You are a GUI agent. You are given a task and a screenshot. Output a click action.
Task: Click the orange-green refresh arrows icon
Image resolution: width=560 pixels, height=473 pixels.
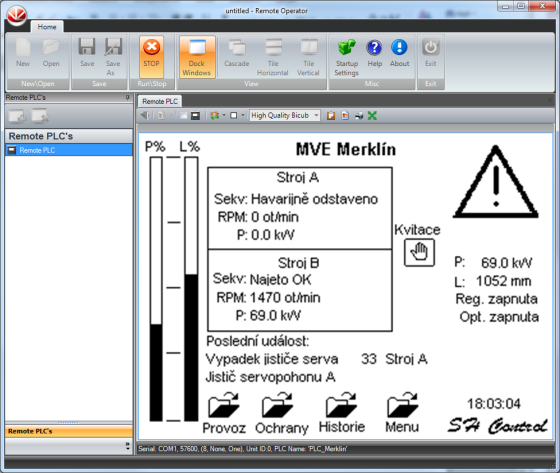[215, 115]
